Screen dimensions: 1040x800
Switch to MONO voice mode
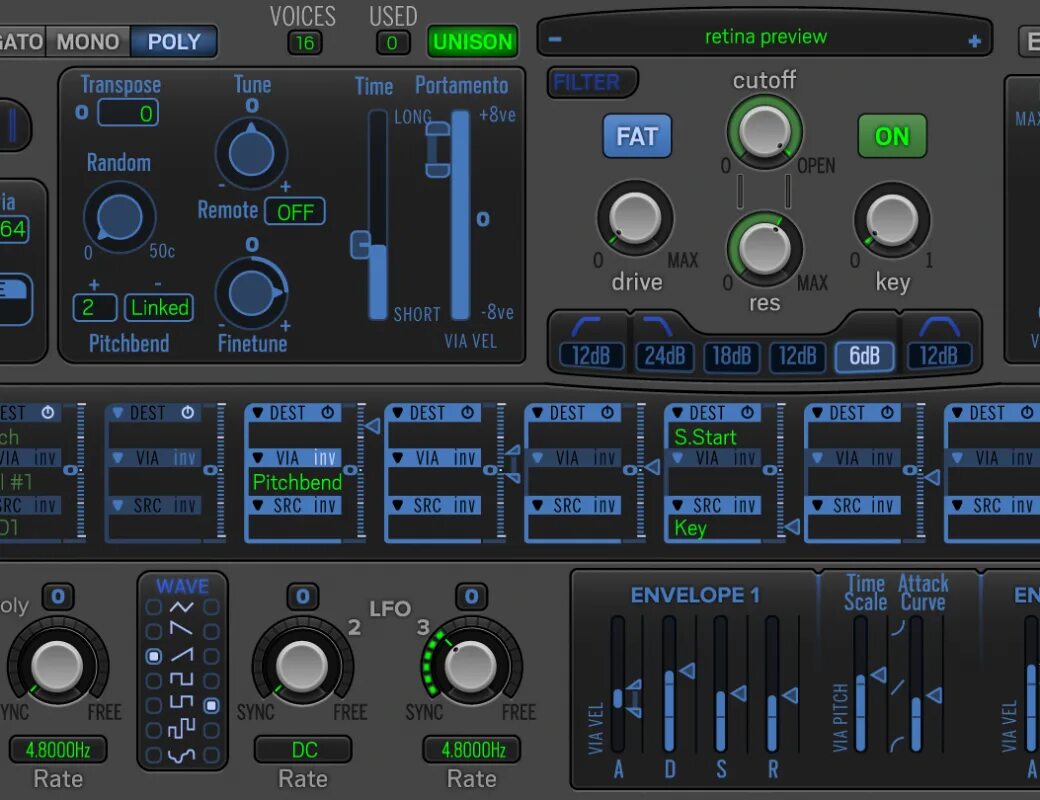(x=88, y=42)
